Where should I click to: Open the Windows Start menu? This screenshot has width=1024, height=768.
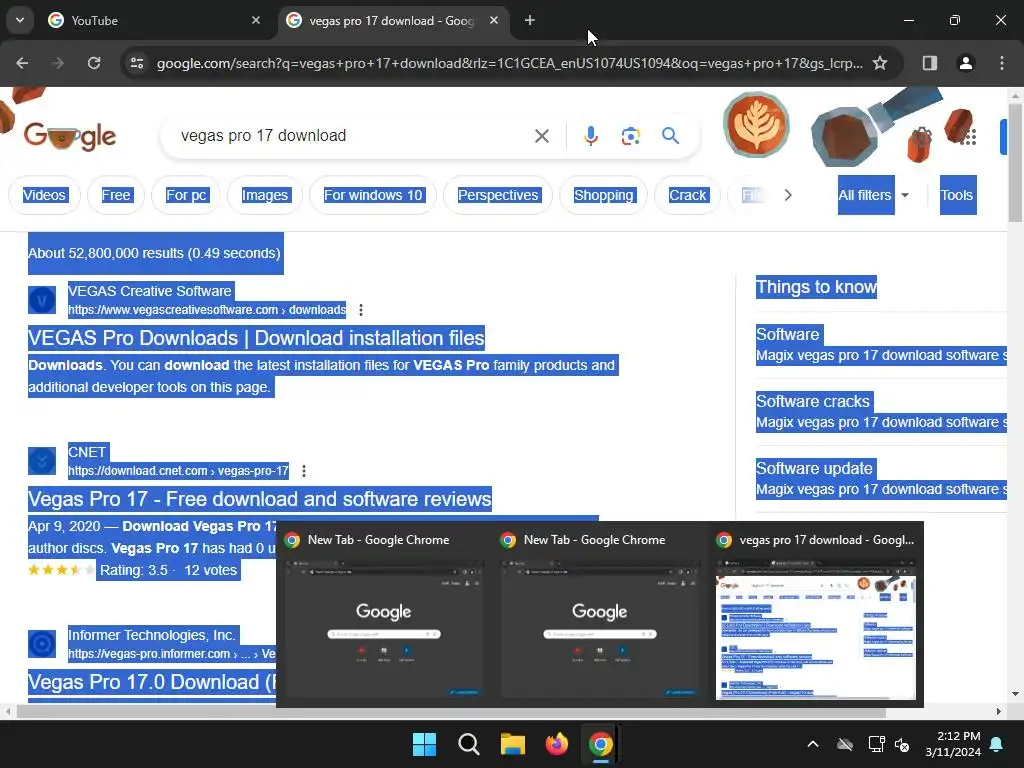coord(424,744)
